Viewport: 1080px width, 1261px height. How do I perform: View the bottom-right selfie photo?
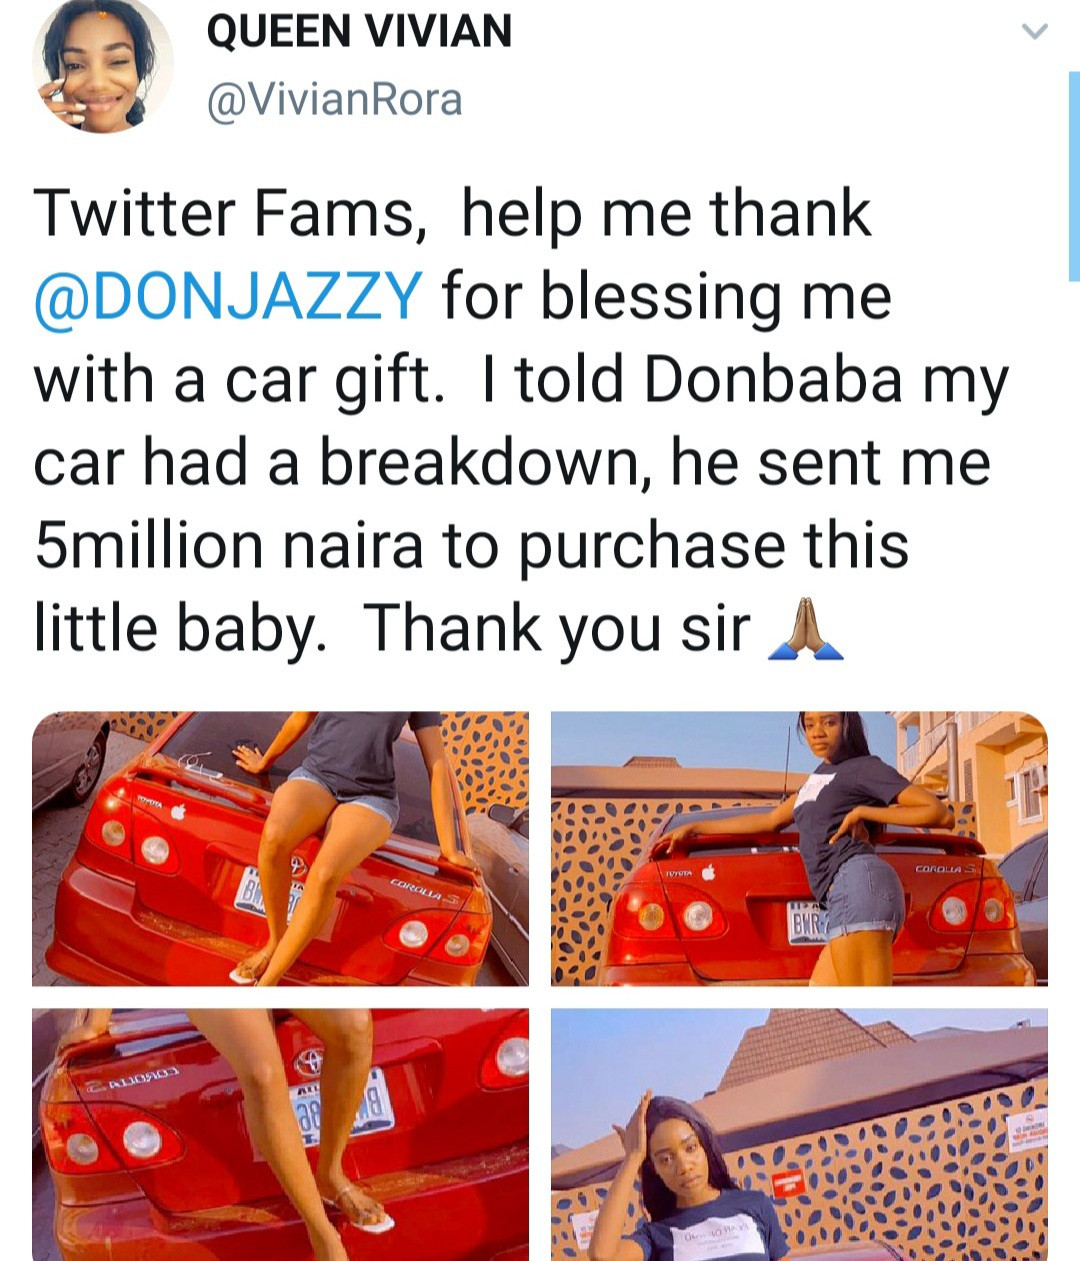(799, 1134)
